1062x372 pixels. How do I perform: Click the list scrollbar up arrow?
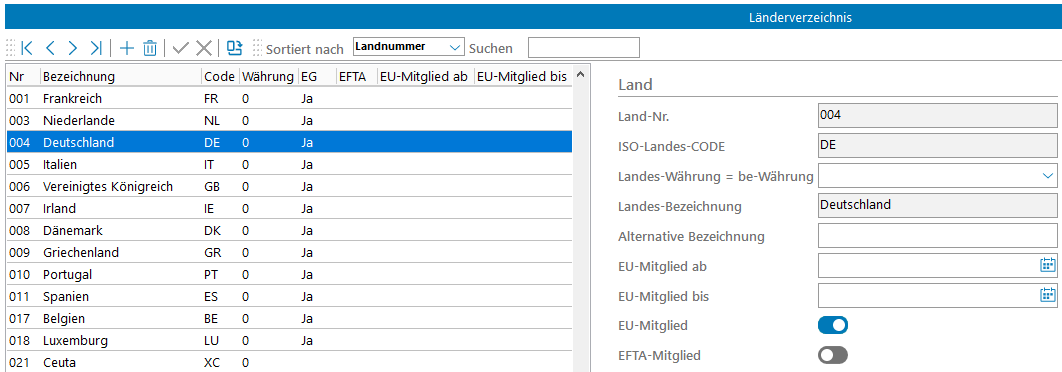[580, 75]
